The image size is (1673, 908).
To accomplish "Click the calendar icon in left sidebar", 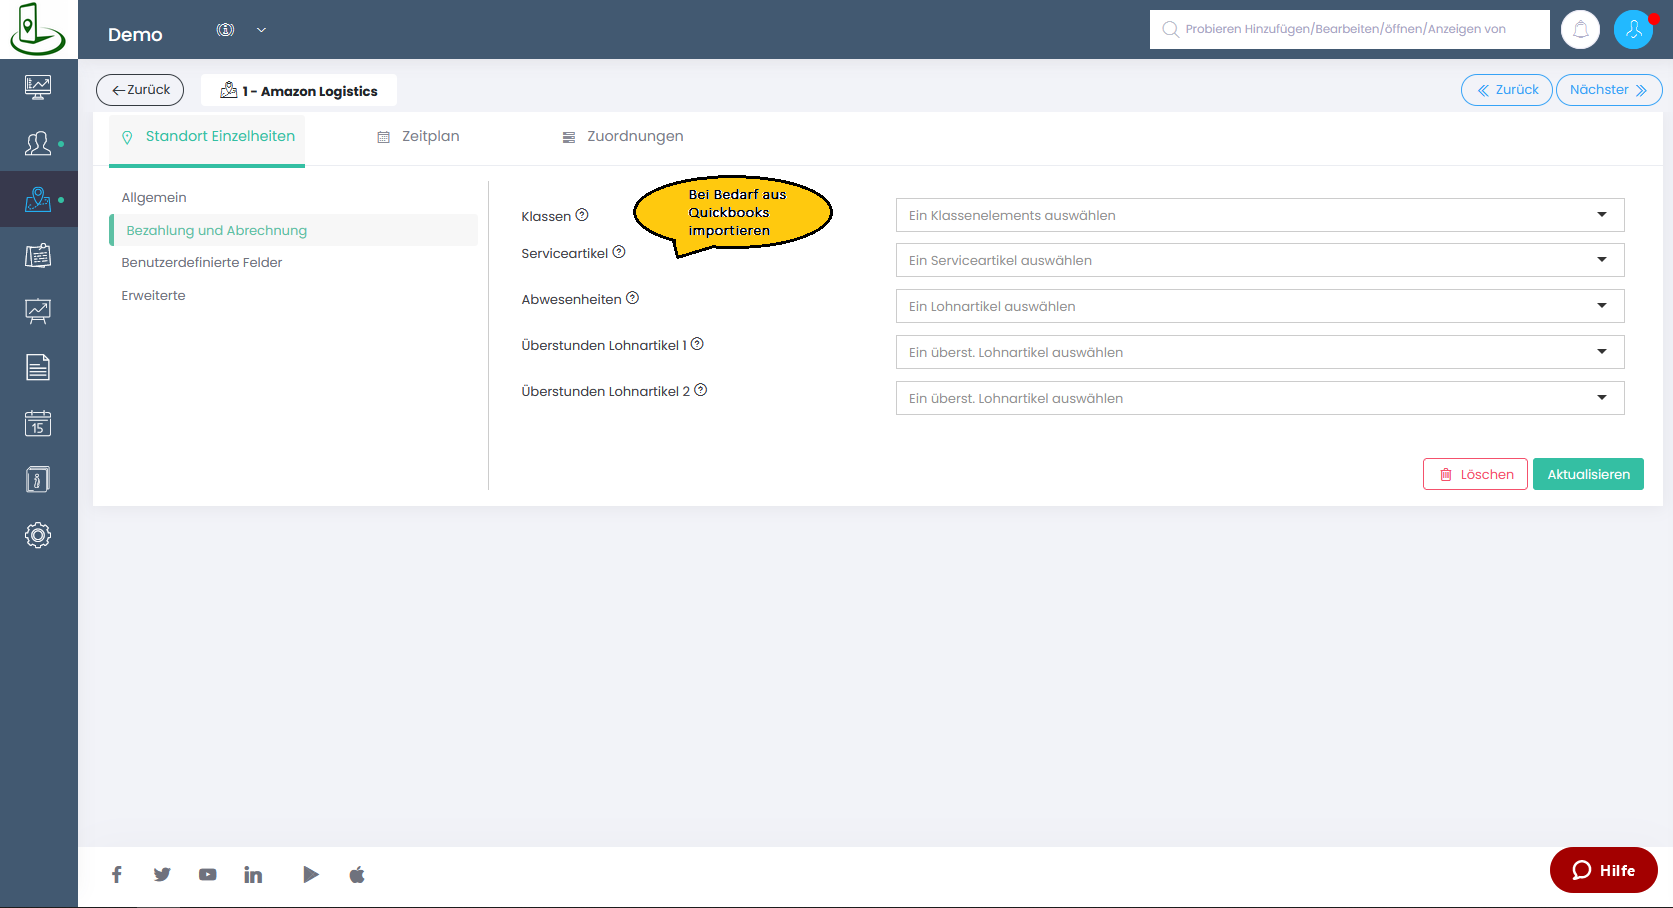I will pos(38,423).
